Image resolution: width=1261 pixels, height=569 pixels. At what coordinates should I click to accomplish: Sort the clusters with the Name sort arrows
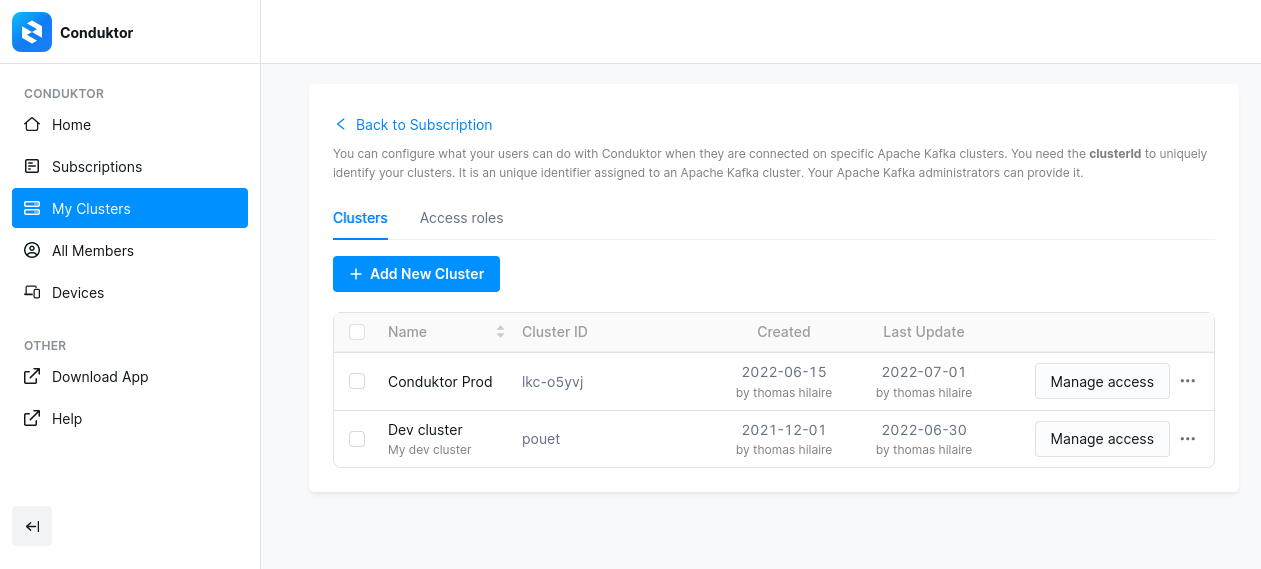(x=500, y=332)
